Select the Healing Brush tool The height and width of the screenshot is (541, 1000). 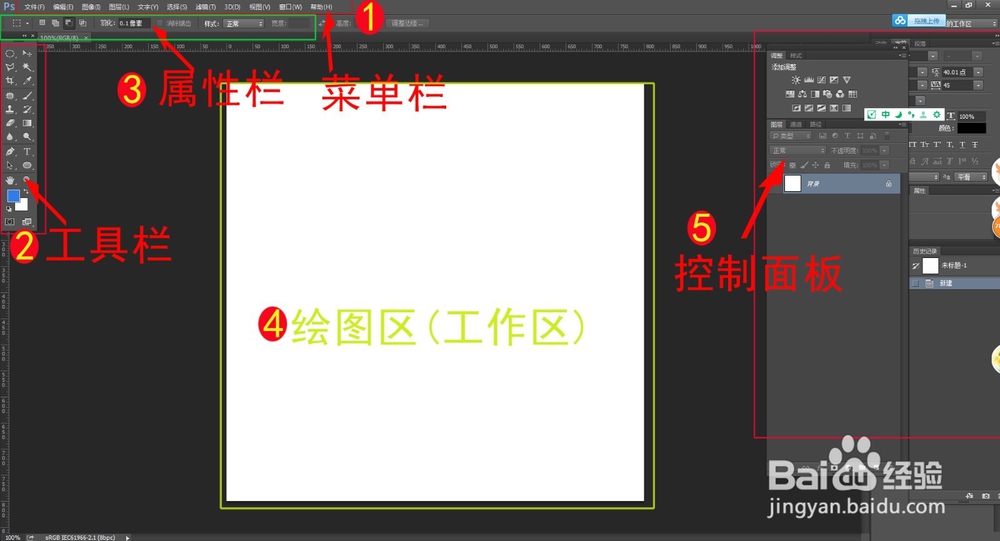10,96
